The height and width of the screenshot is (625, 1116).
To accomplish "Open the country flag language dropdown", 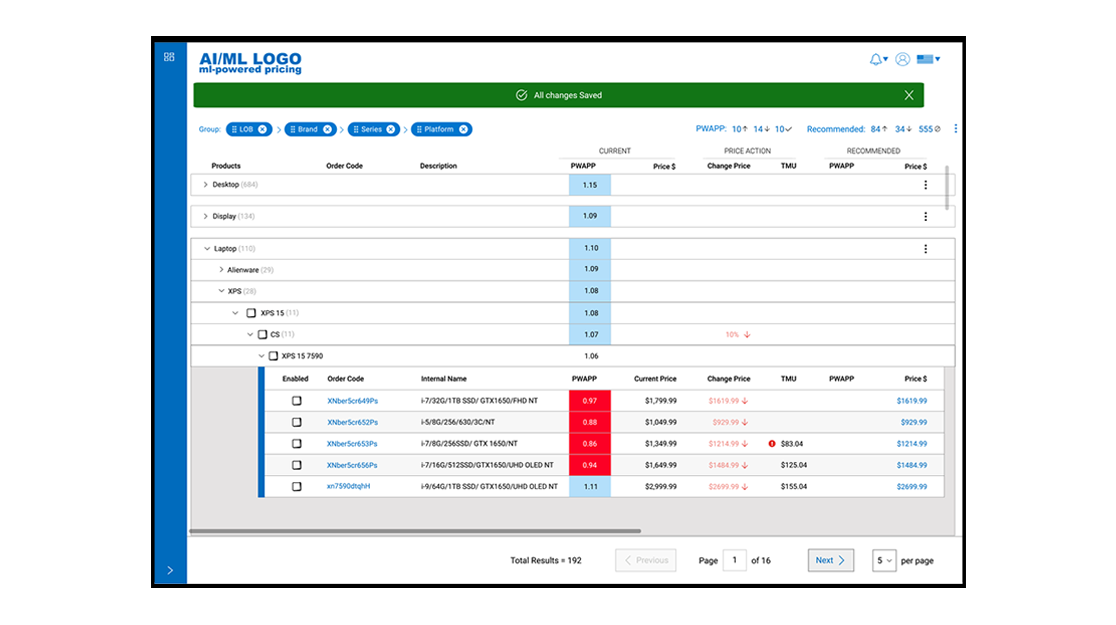I will [x=929, y=59].
